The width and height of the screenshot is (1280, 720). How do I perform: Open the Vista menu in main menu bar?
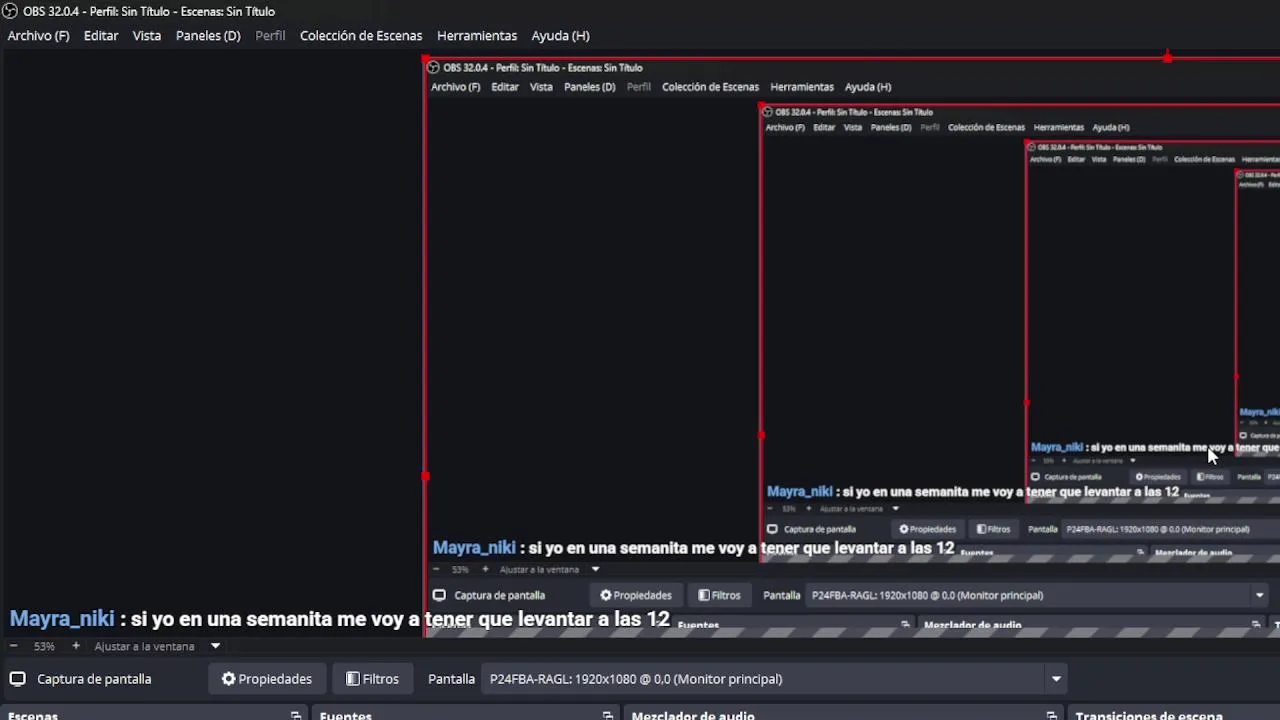pos(147,35)
